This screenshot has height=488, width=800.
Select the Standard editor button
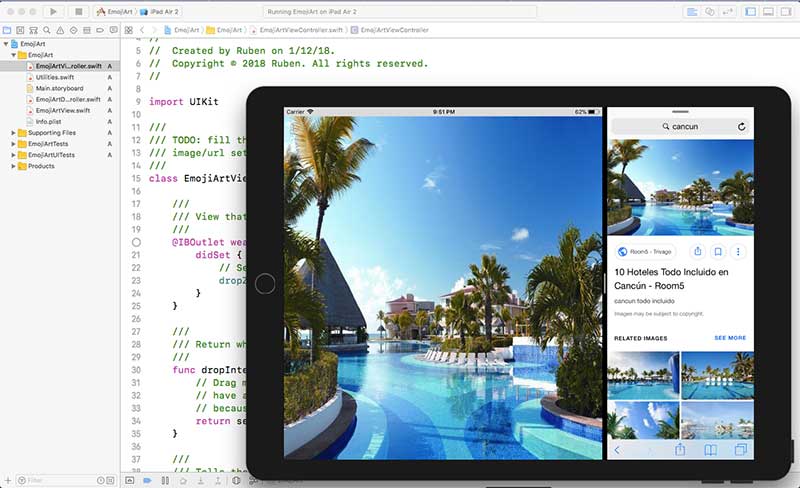[692, 11]
